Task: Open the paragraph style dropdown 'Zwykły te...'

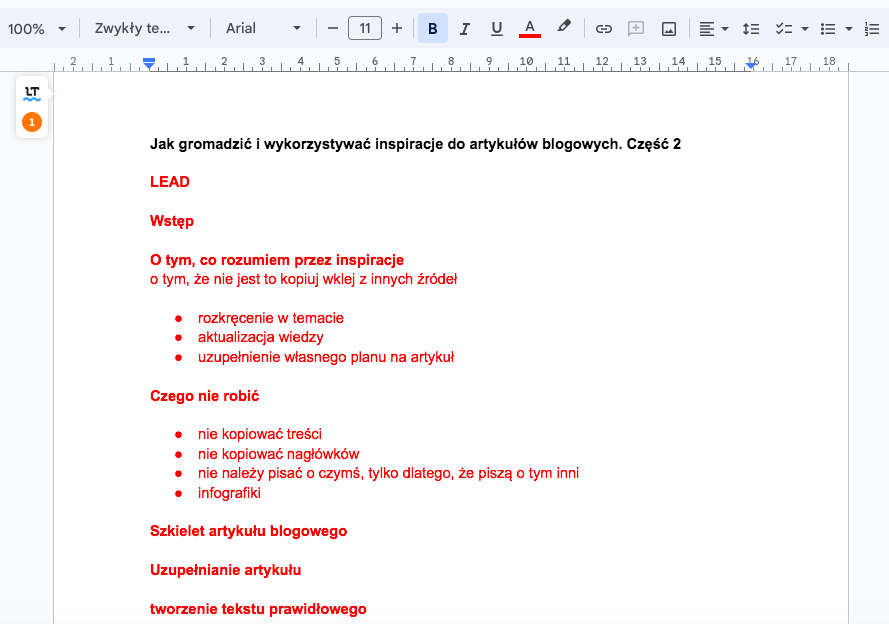Action: coord(145,28)
